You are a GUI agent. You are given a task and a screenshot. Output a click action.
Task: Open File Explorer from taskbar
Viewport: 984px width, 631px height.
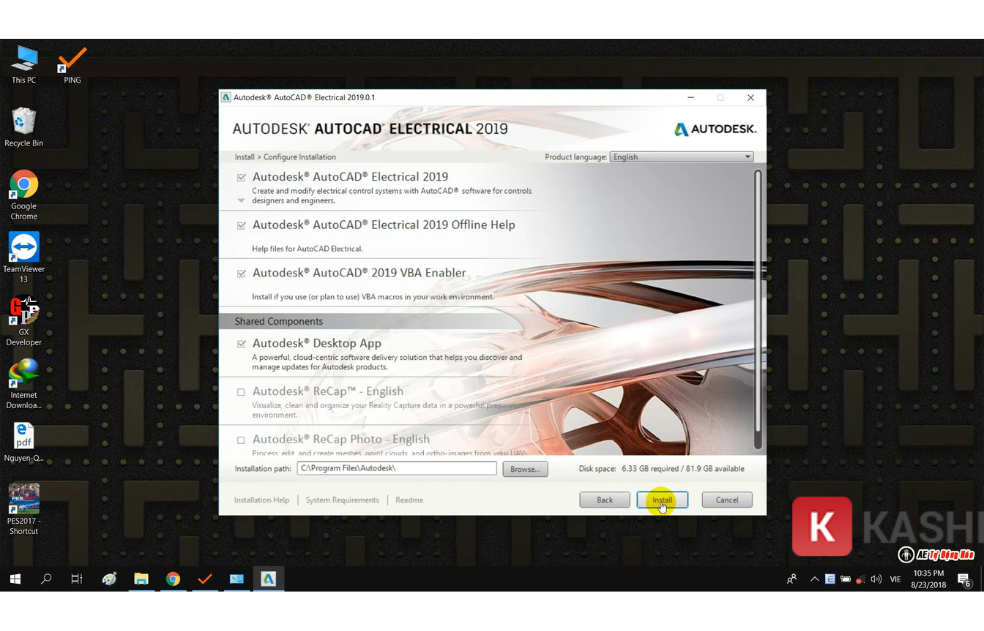(x=141, y=579)
